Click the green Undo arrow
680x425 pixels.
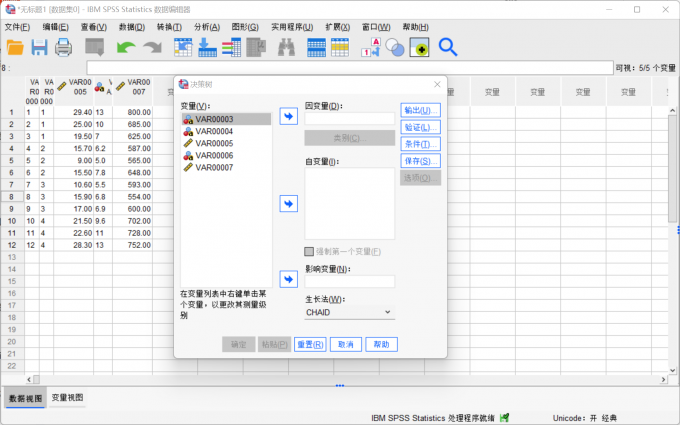click(126, 47)
